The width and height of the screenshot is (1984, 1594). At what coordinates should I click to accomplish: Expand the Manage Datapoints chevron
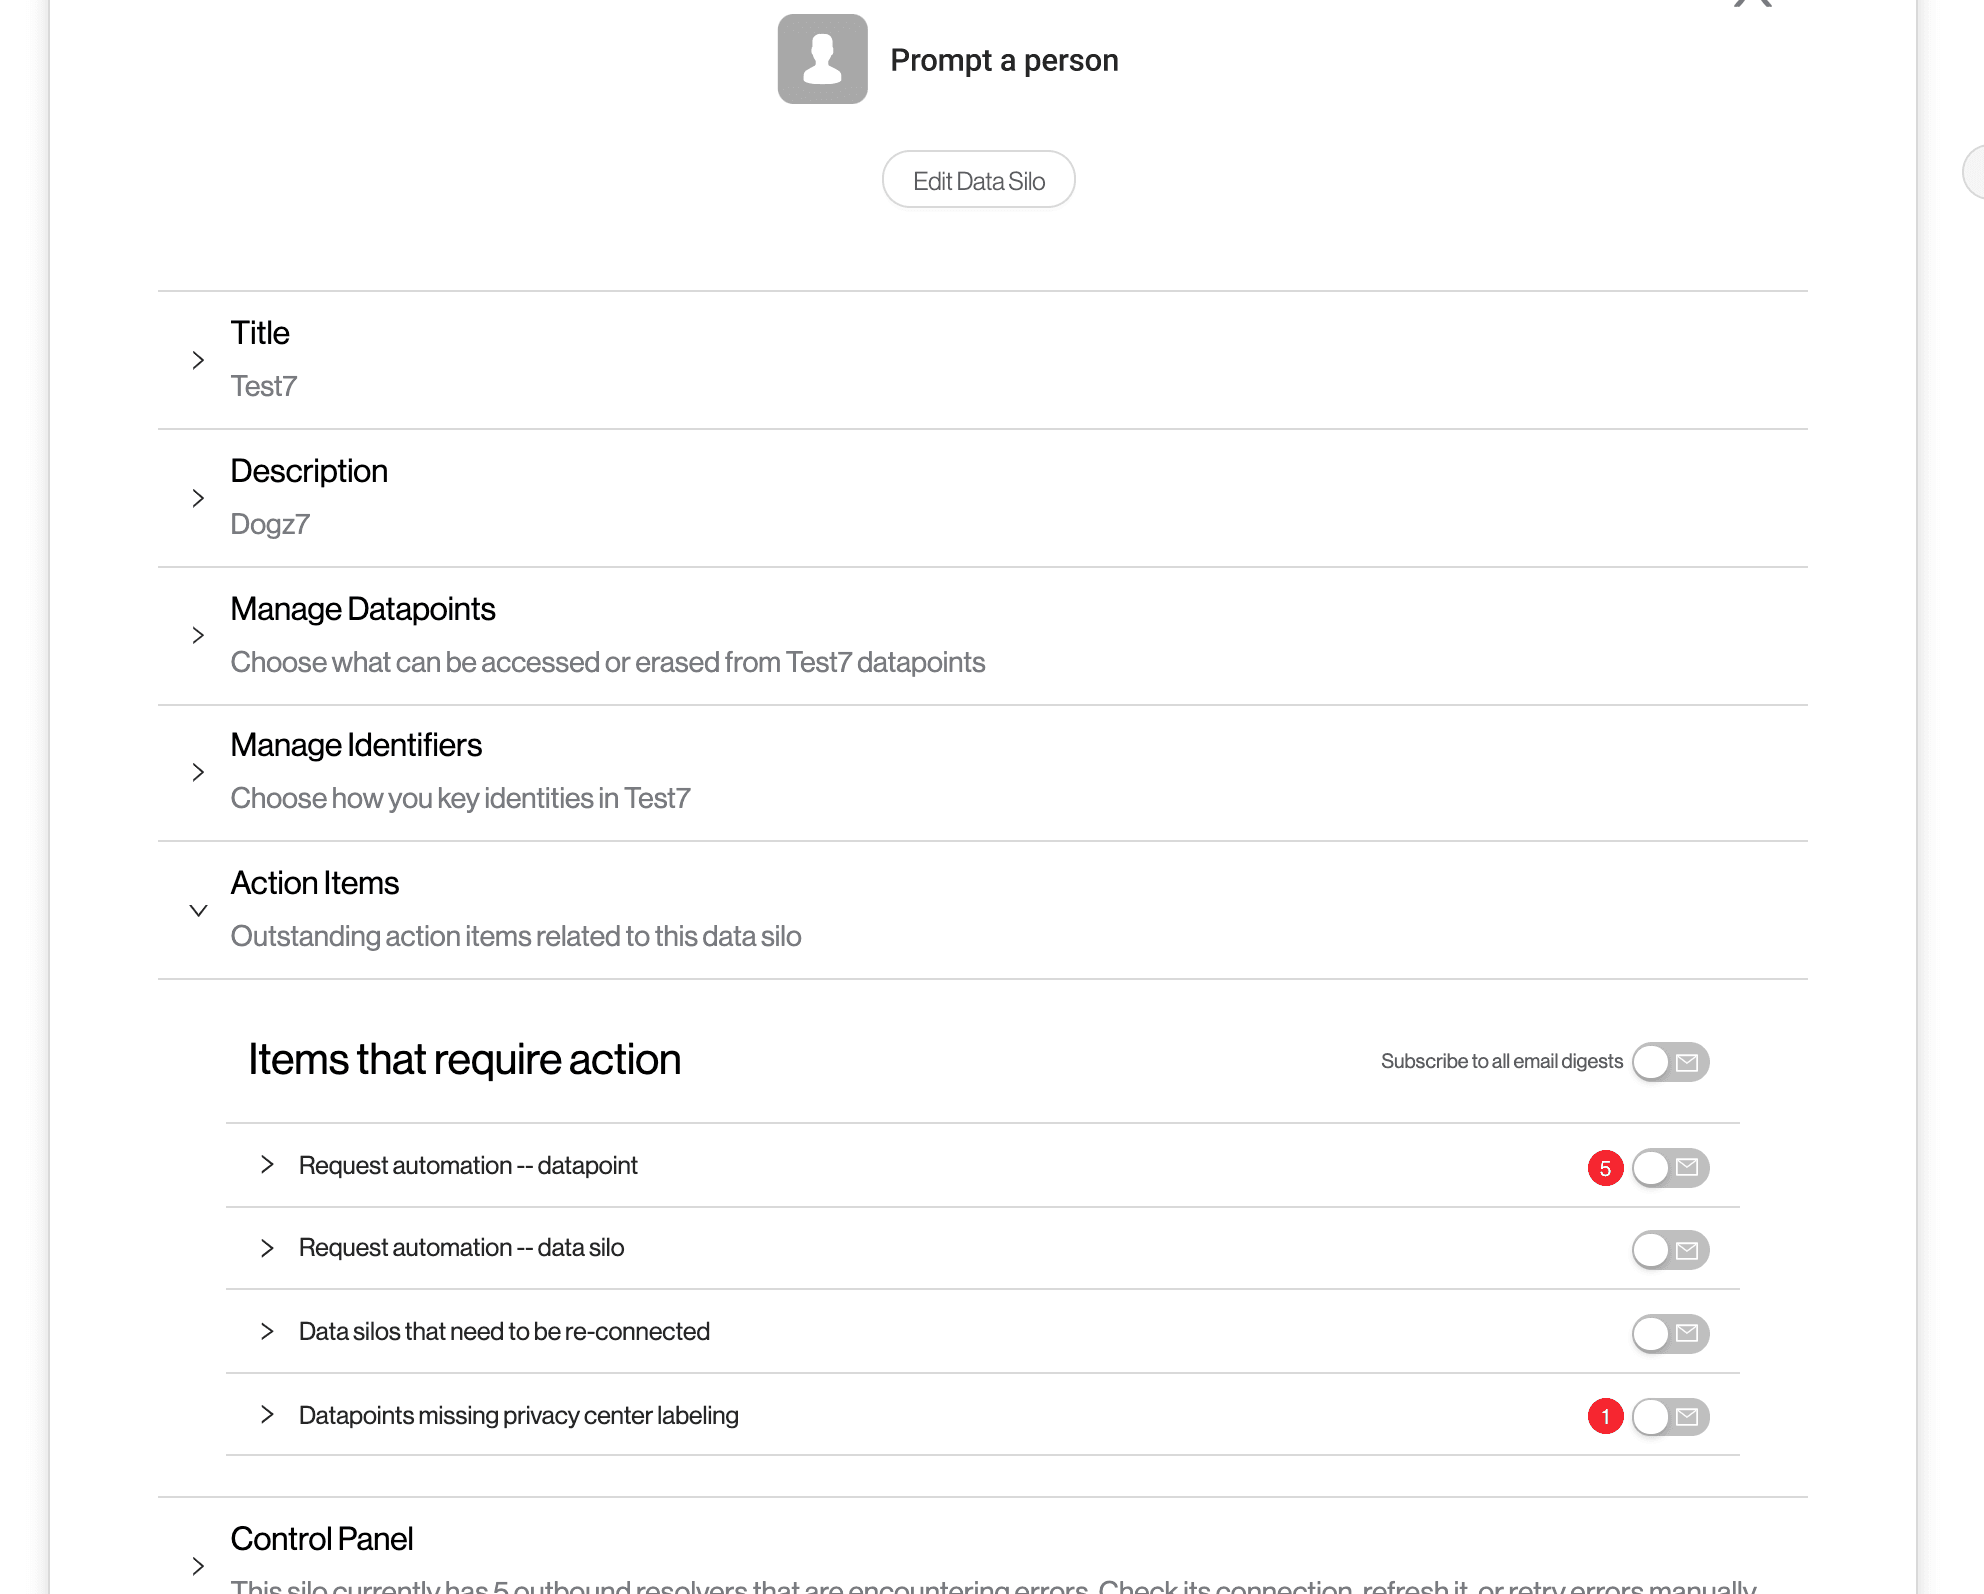click(198, 635)
